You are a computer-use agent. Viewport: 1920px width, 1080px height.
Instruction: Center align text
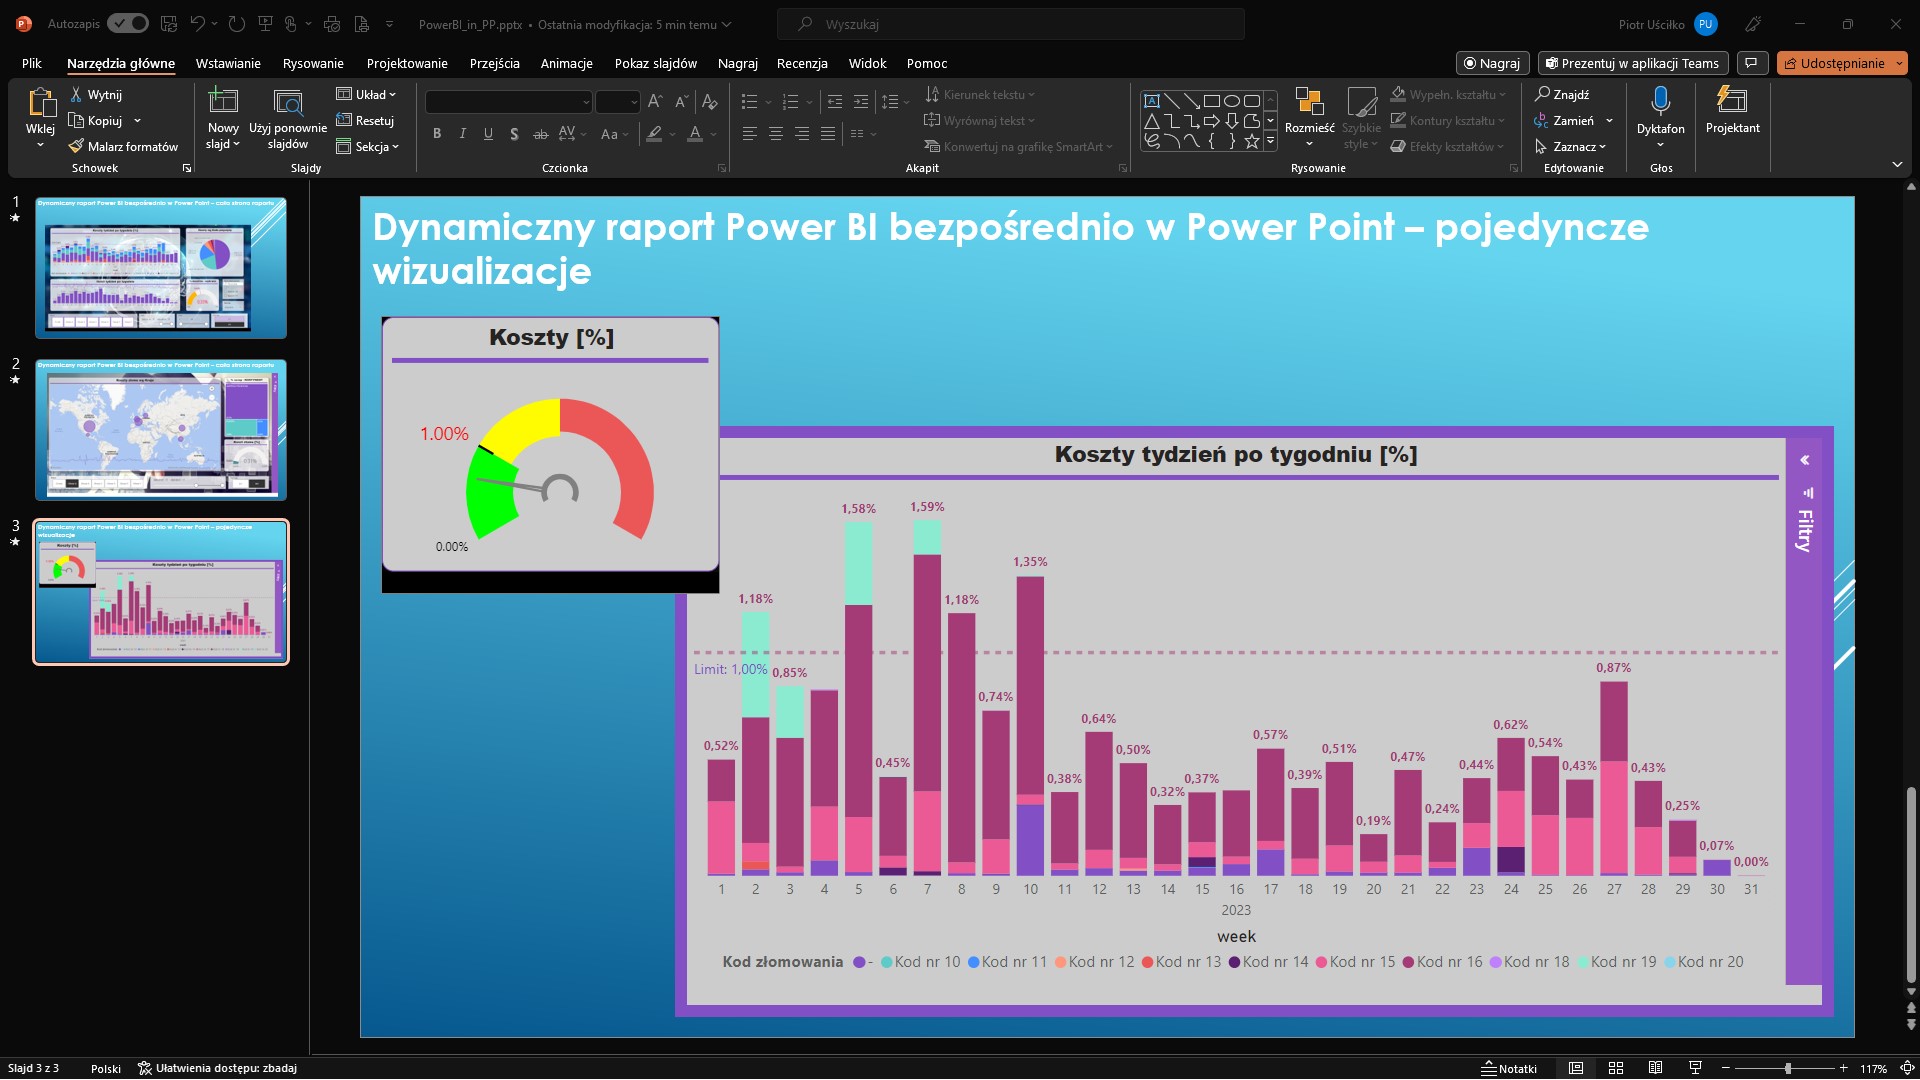(775, 133)
